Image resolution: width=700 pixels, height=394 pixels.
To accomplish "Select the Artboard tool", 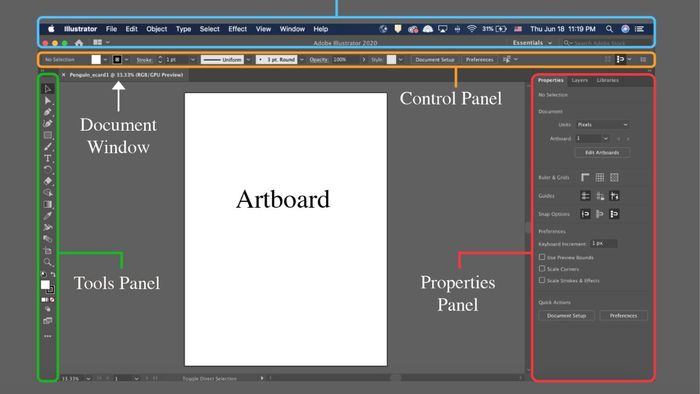I will coord(48,251).
